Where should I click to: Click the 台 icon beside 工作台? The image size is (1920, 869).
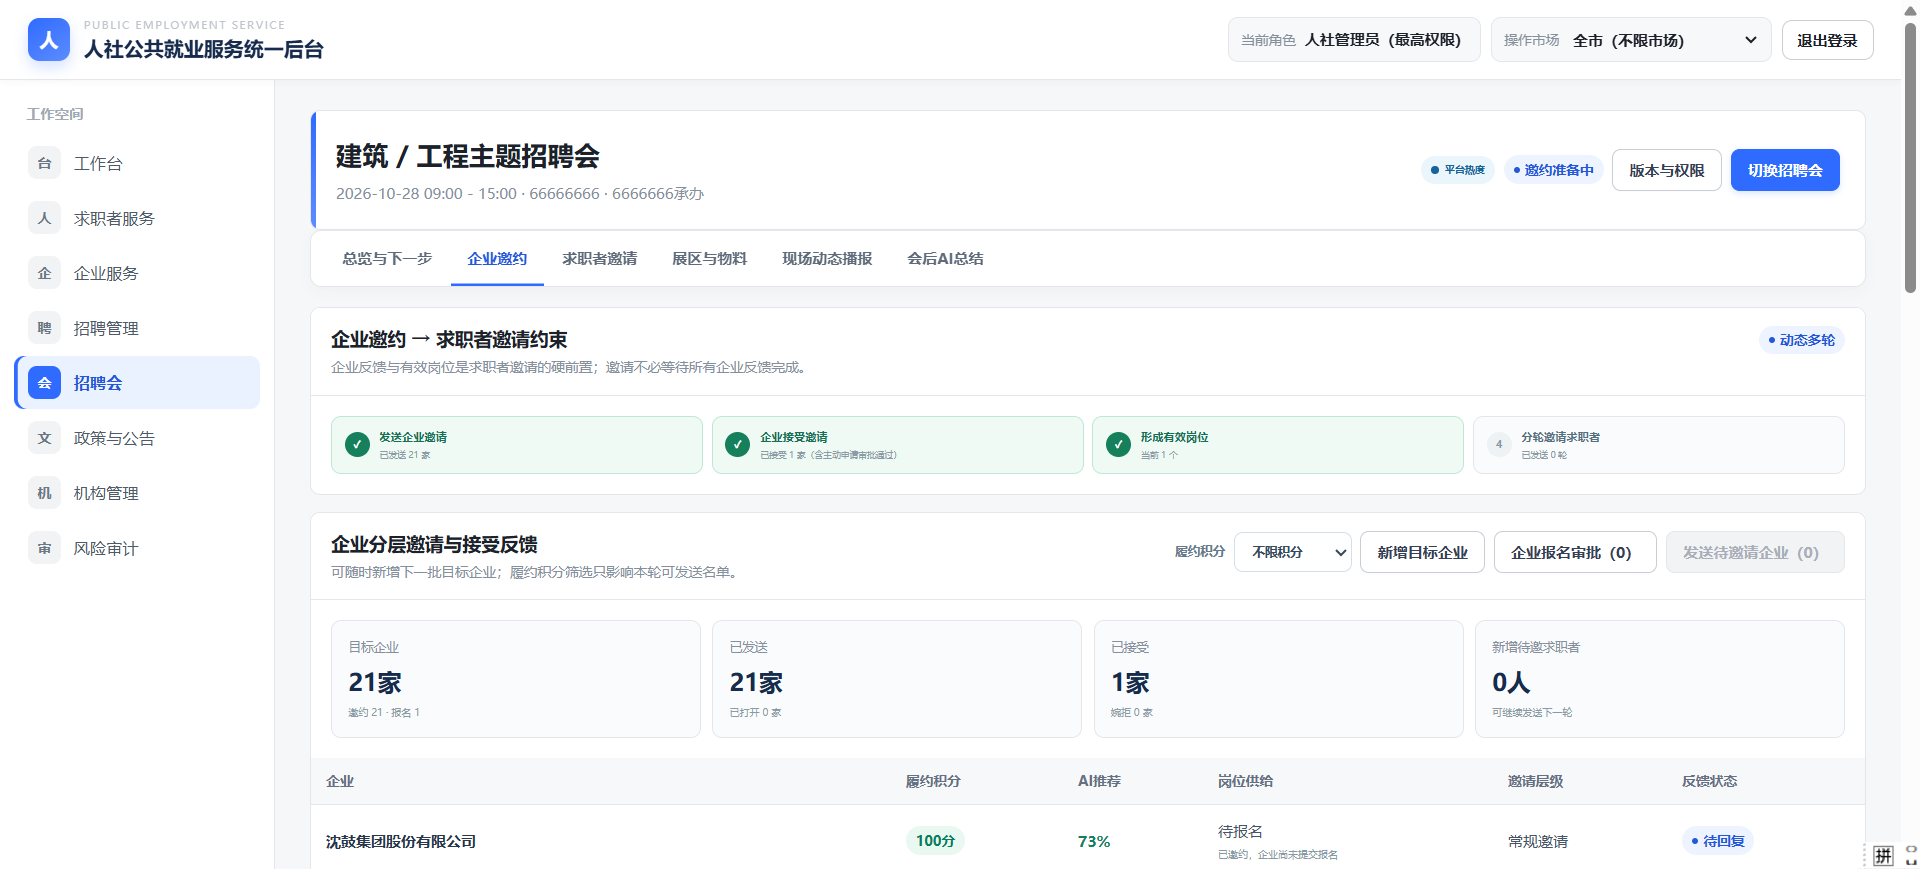coord(44,163)
